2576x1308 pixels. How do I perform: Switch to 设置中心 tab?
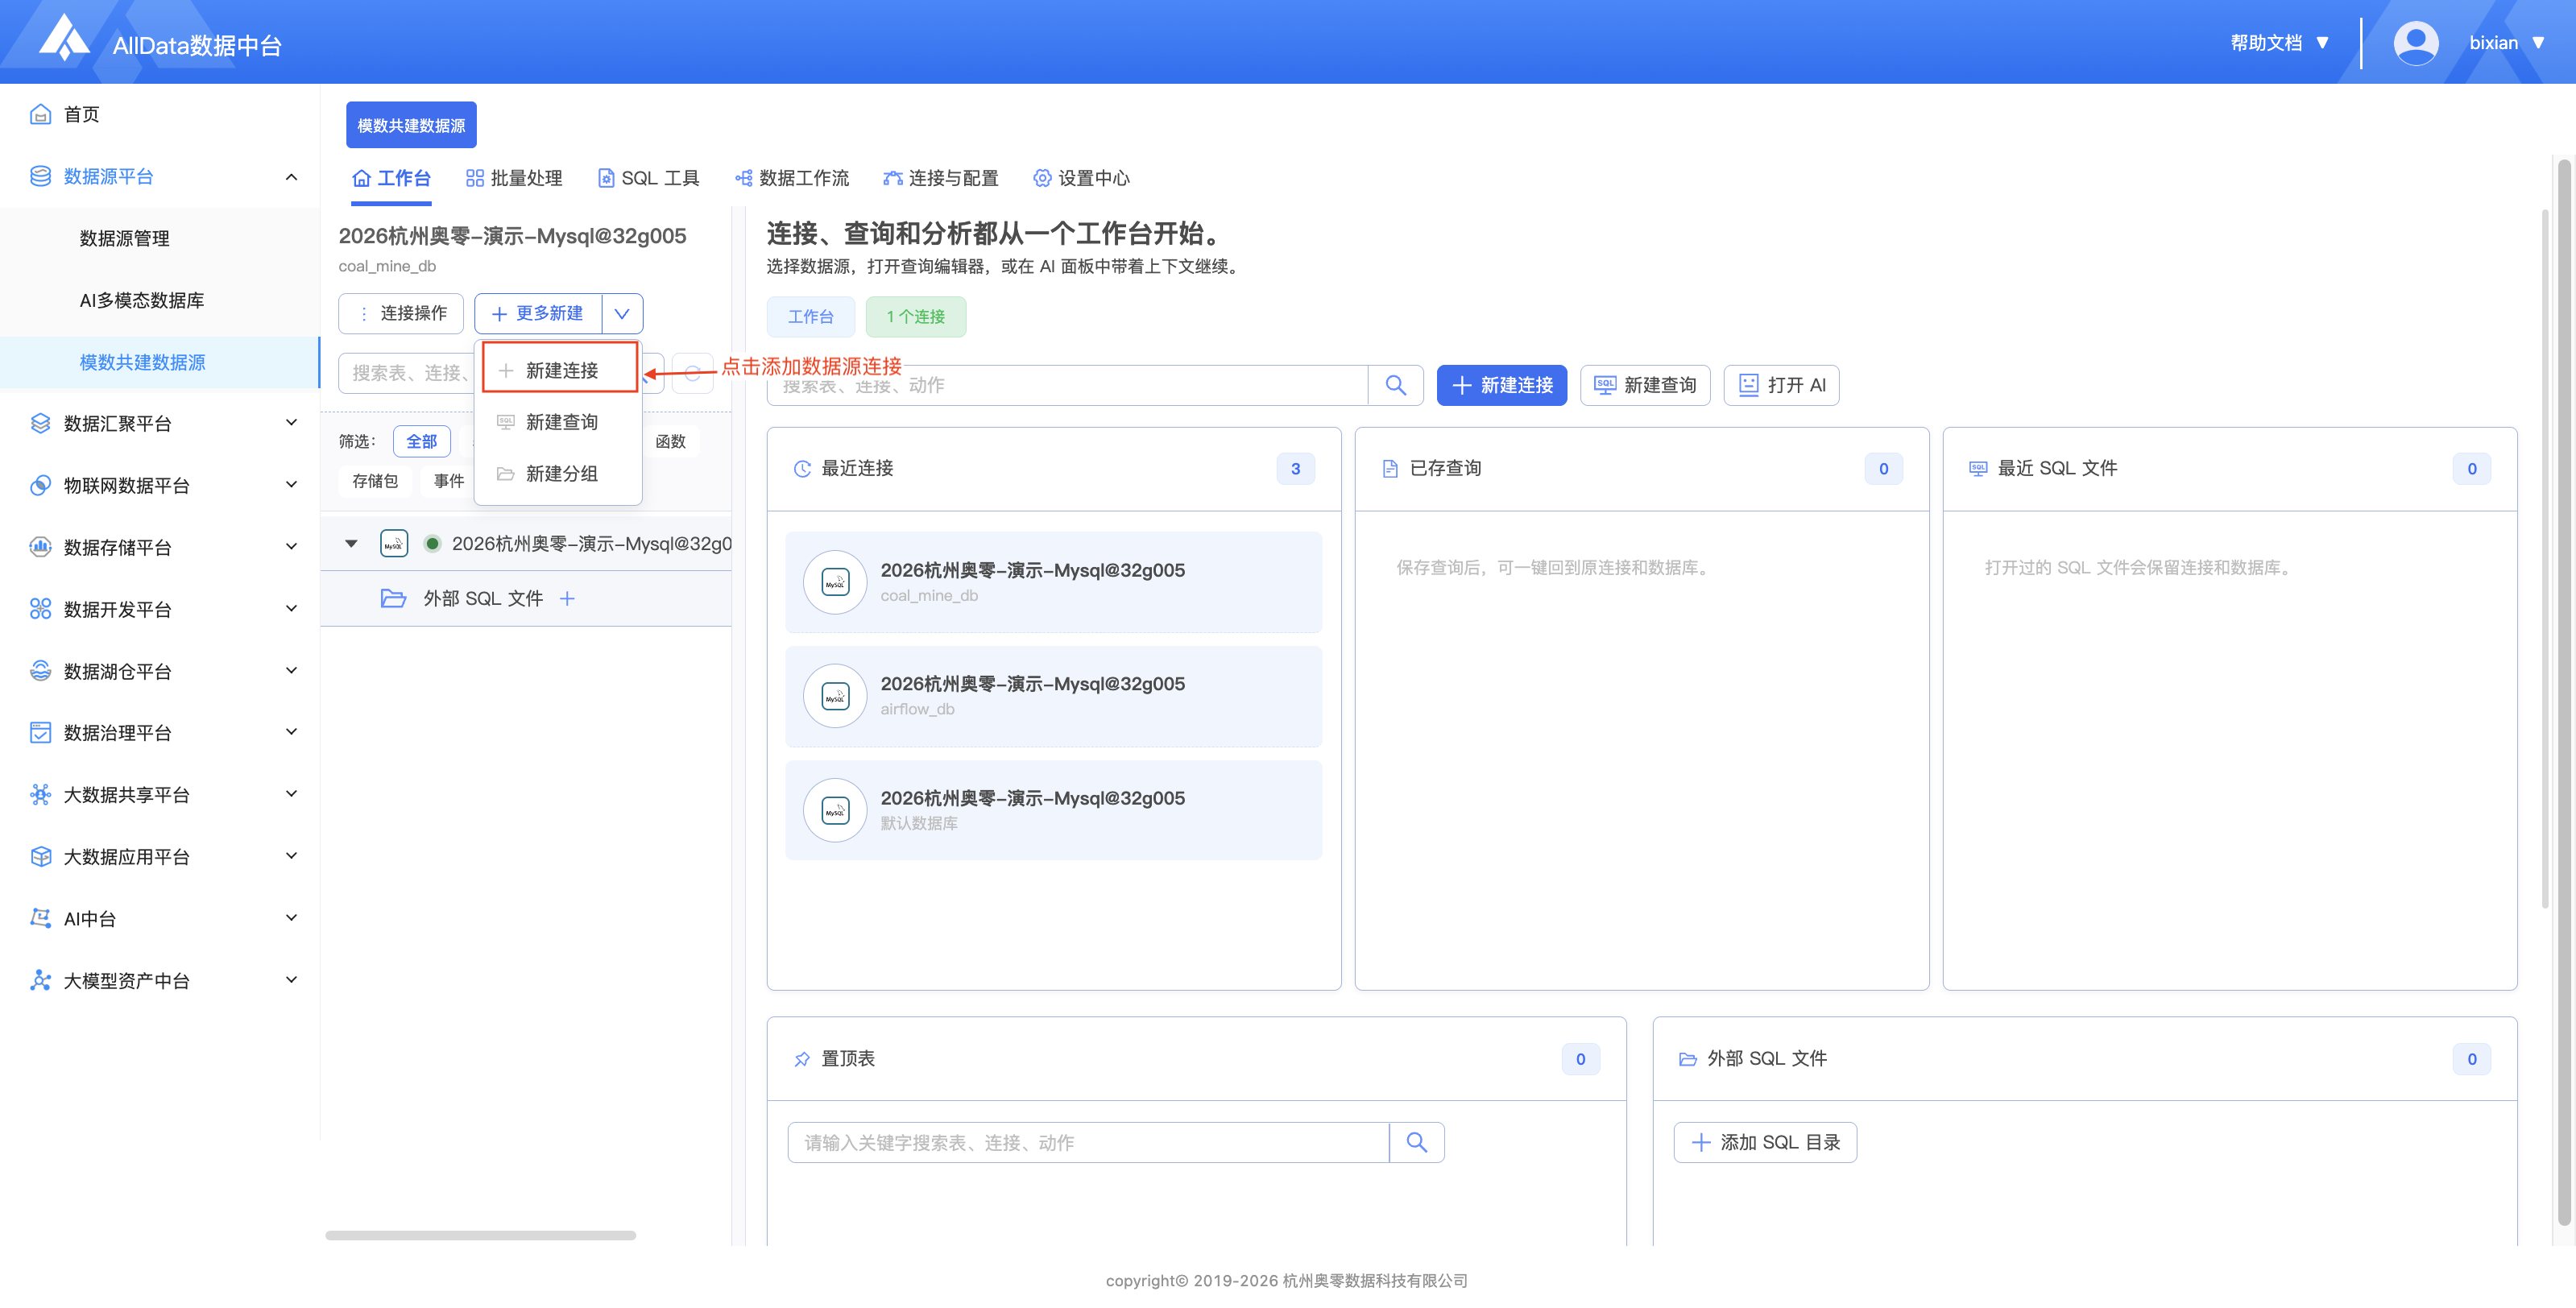(x=1081, y=178)
